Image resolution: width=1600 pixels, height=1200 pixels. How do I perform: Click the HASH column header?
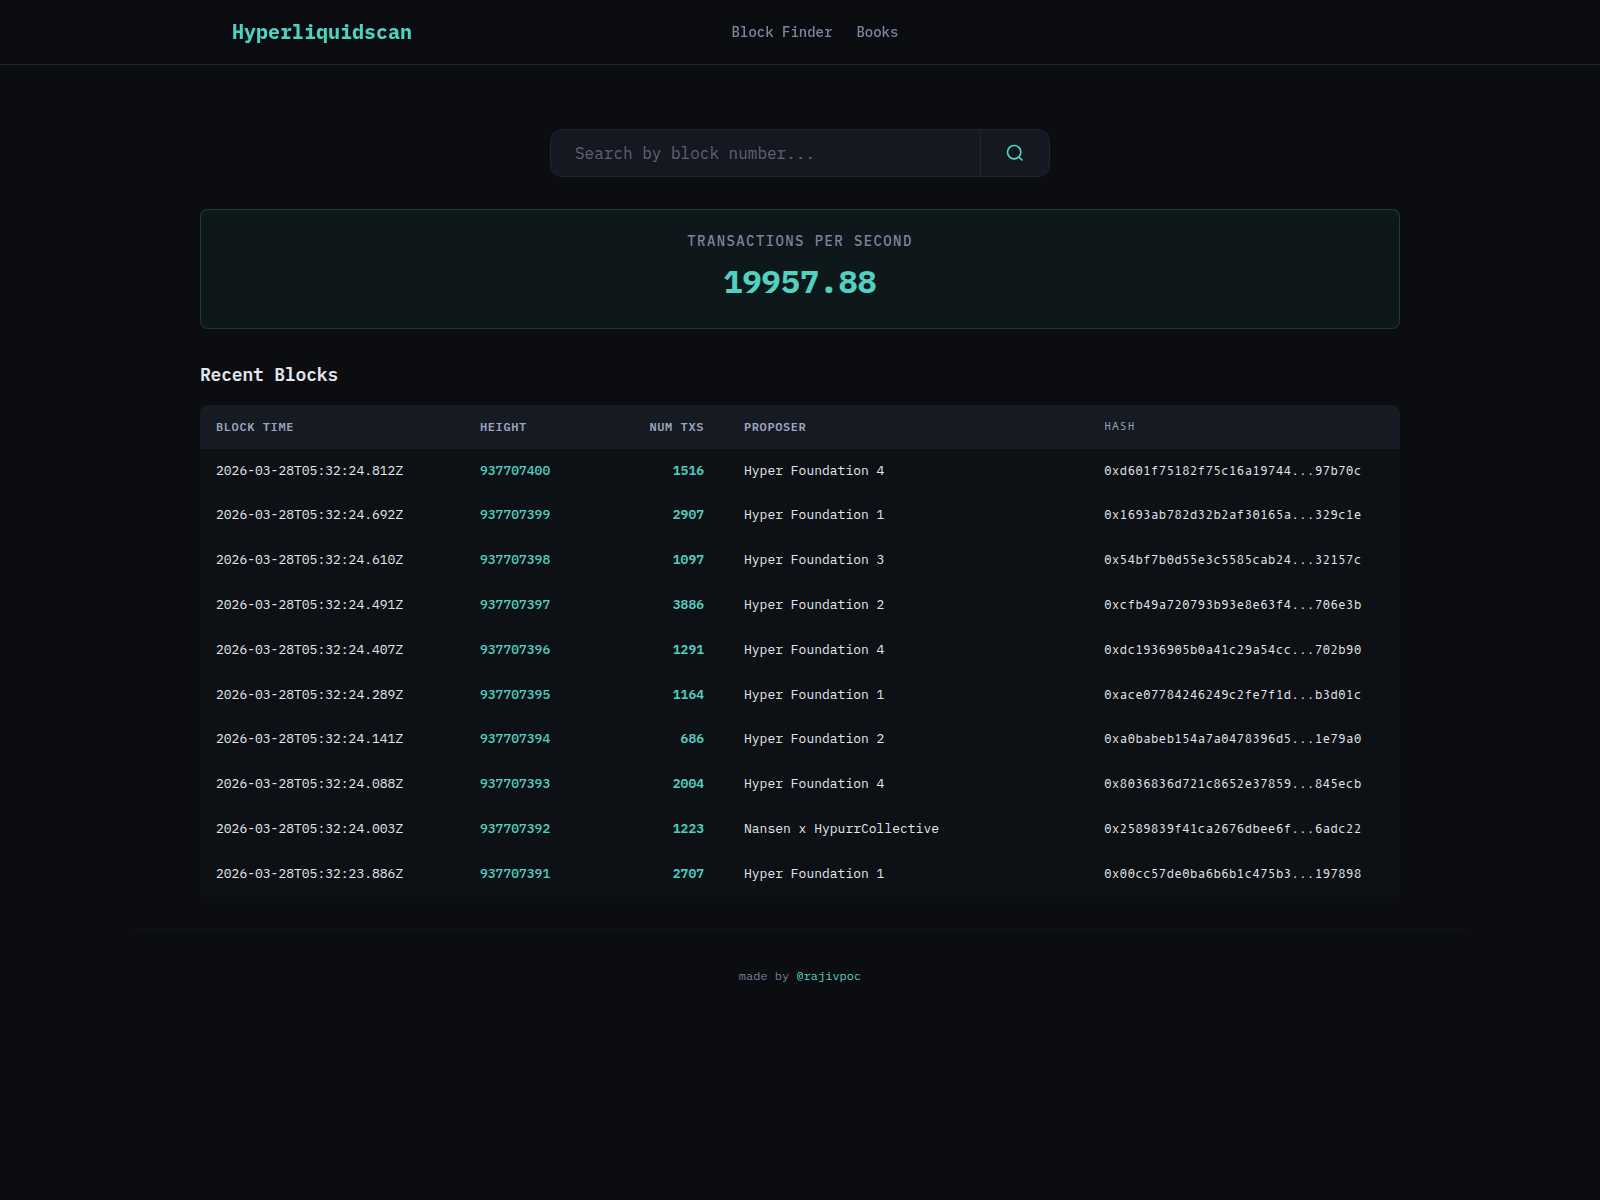[x=1119, y=426]
